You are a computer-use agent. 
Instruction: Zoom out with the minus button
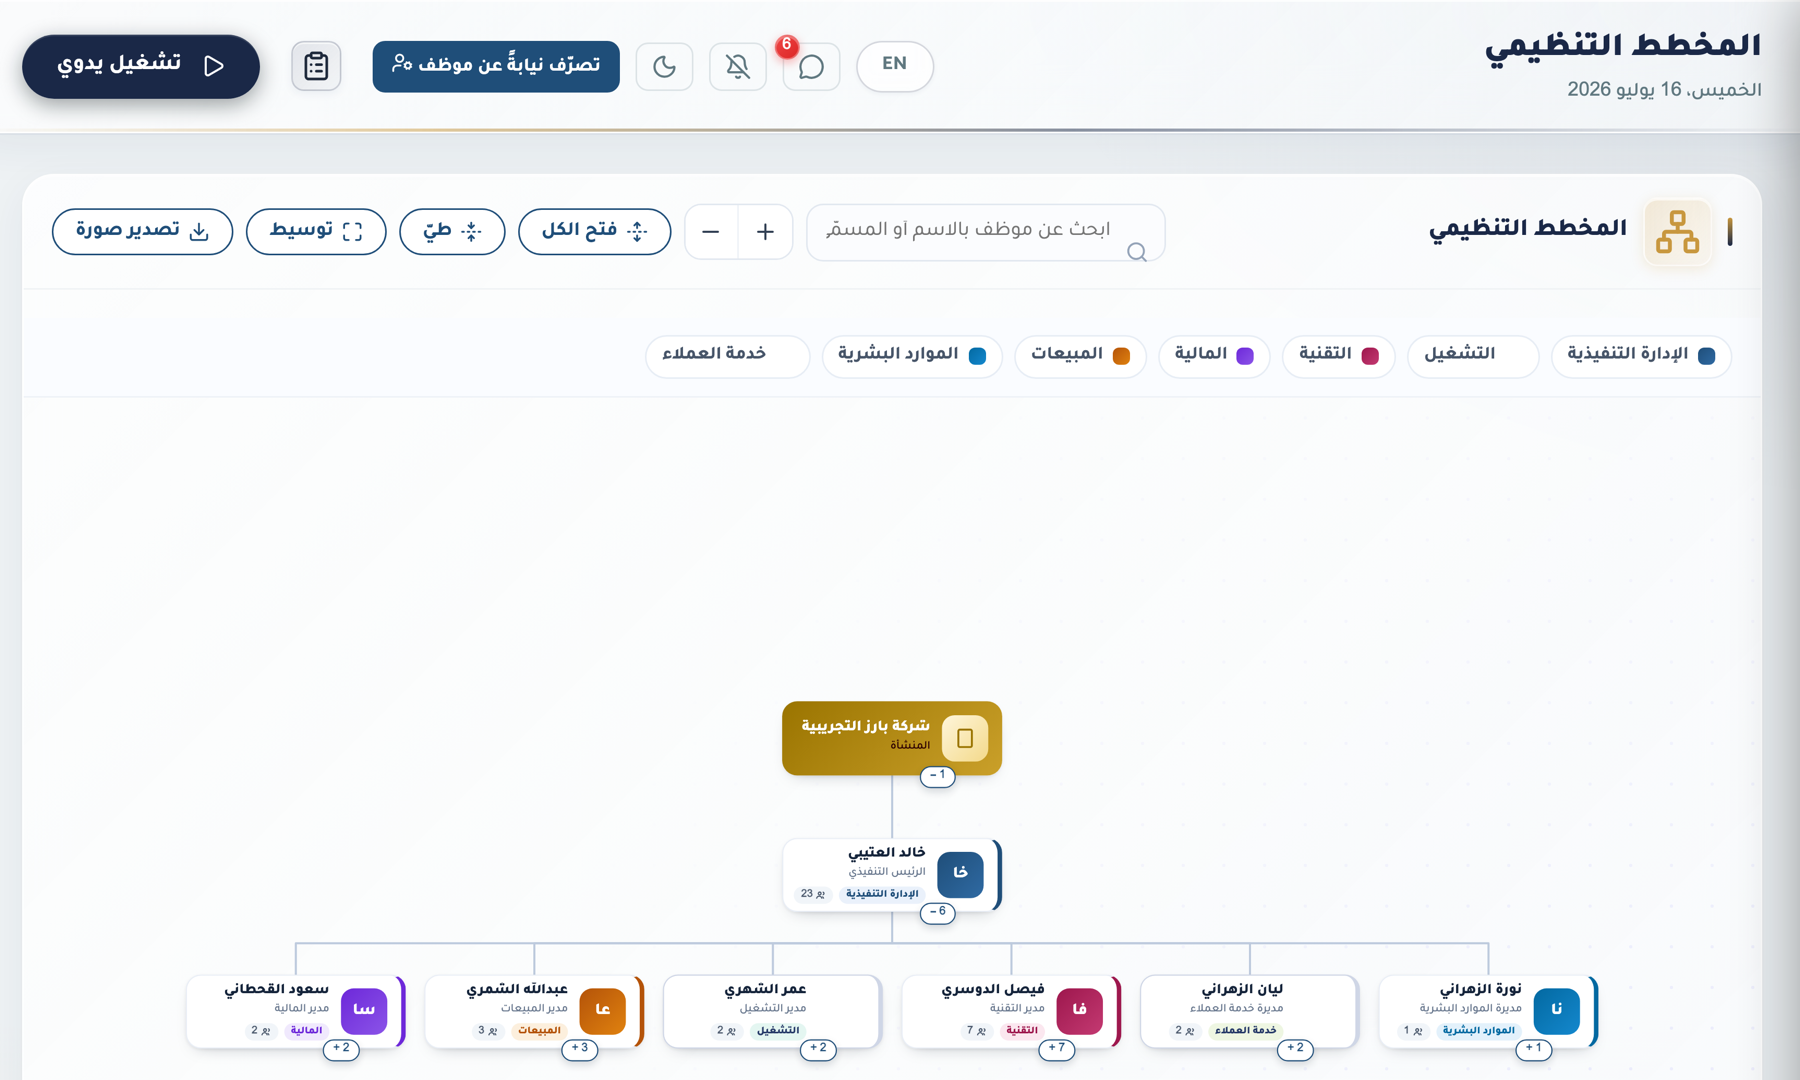click(711, 232)
